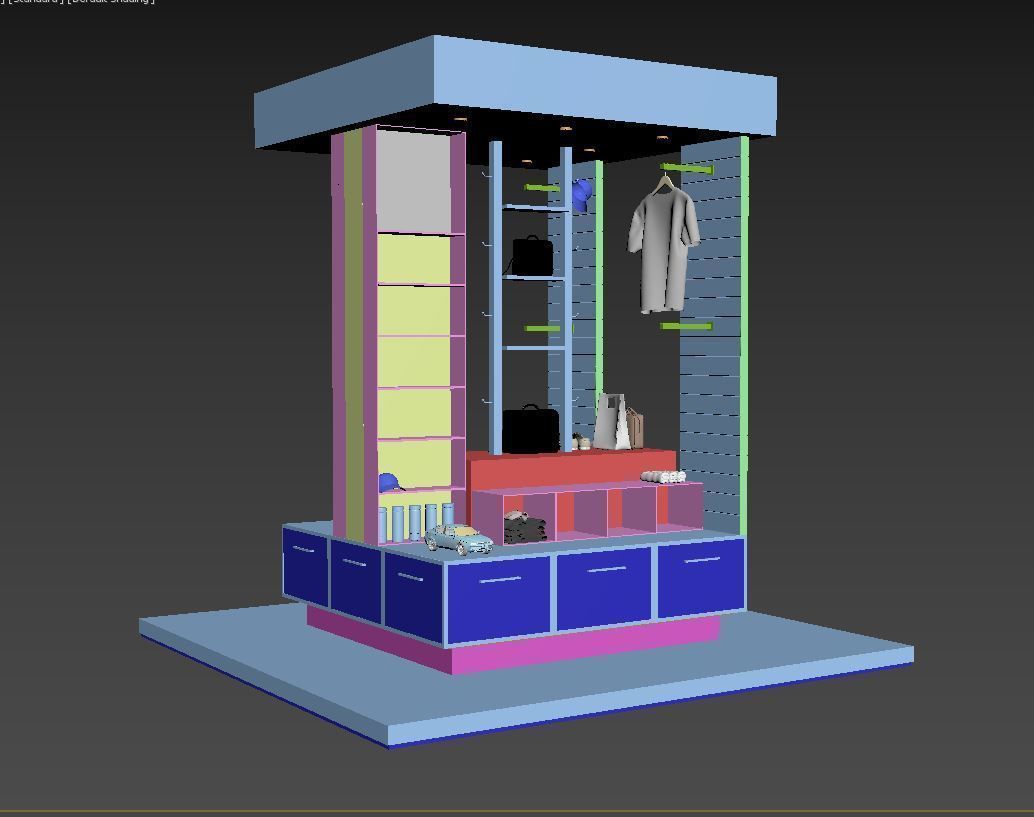Screen dimensions: 1034x817
Task: Select the hanging grey shirt model
Action: click(663, 249)
